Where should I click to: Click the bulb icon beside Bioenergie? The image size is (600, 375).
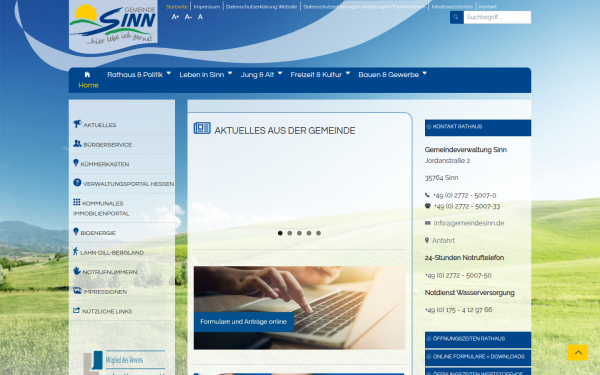(x=76, y=232)
